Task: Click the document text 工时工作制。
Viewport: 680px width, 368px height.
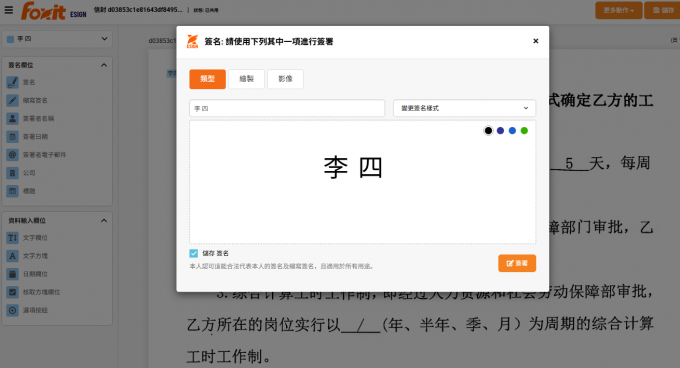Action: point(229,357)
